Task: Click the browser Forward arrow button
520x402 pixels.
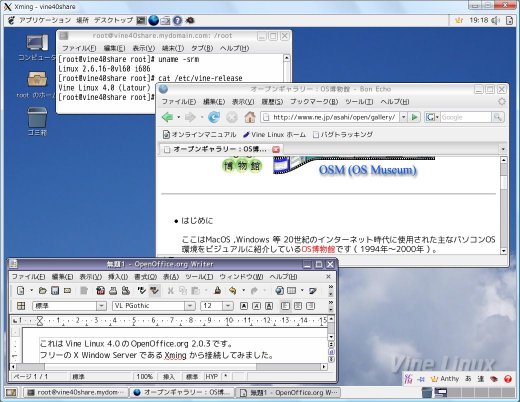Action: click(x=190, y=117)
